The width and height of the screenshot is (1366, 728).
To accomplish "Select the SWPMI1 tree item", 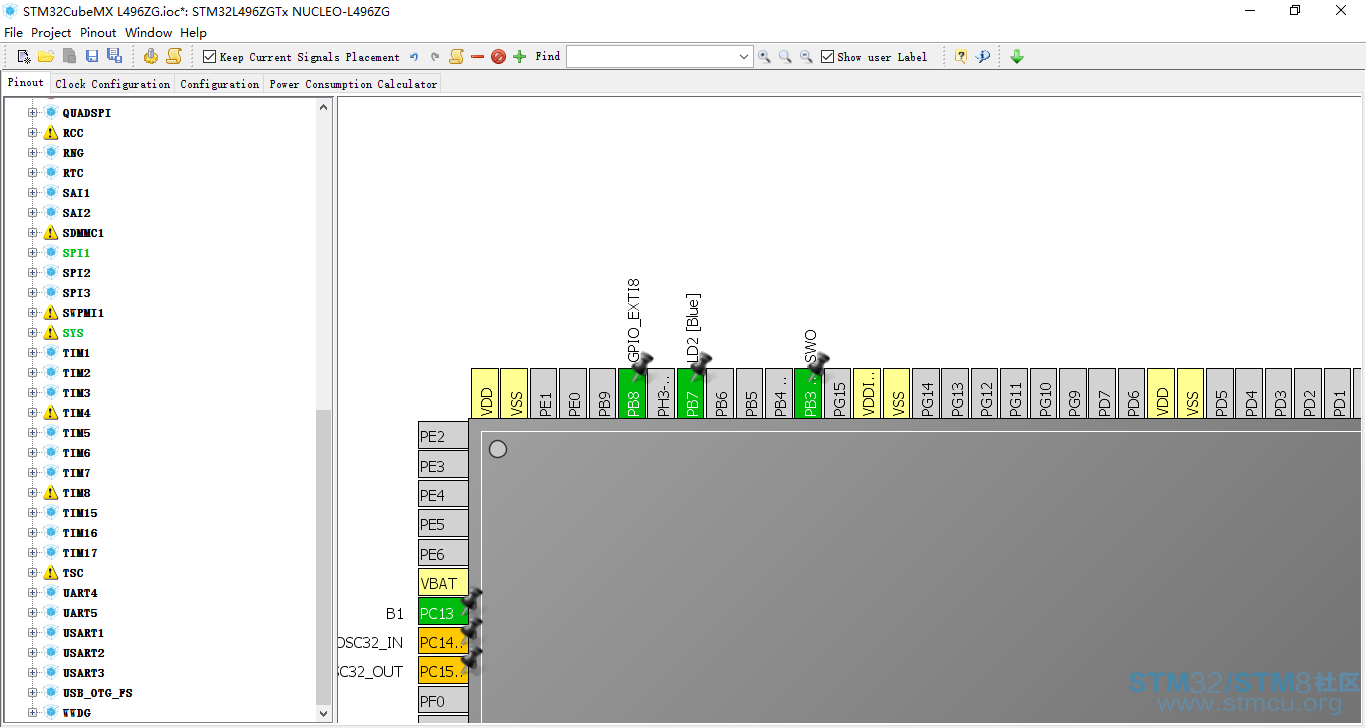I will (x=83, y=313).
